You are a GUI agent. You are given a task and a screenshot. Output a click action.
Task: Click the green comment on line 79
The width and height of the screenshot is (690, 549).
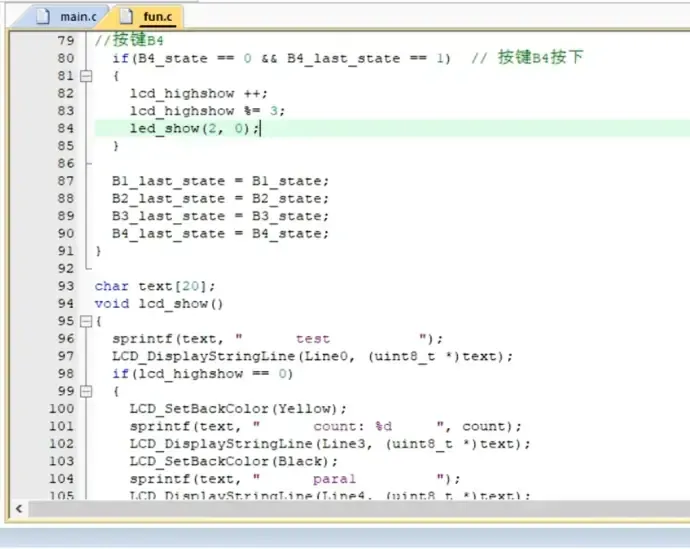[x=129, y=40]
